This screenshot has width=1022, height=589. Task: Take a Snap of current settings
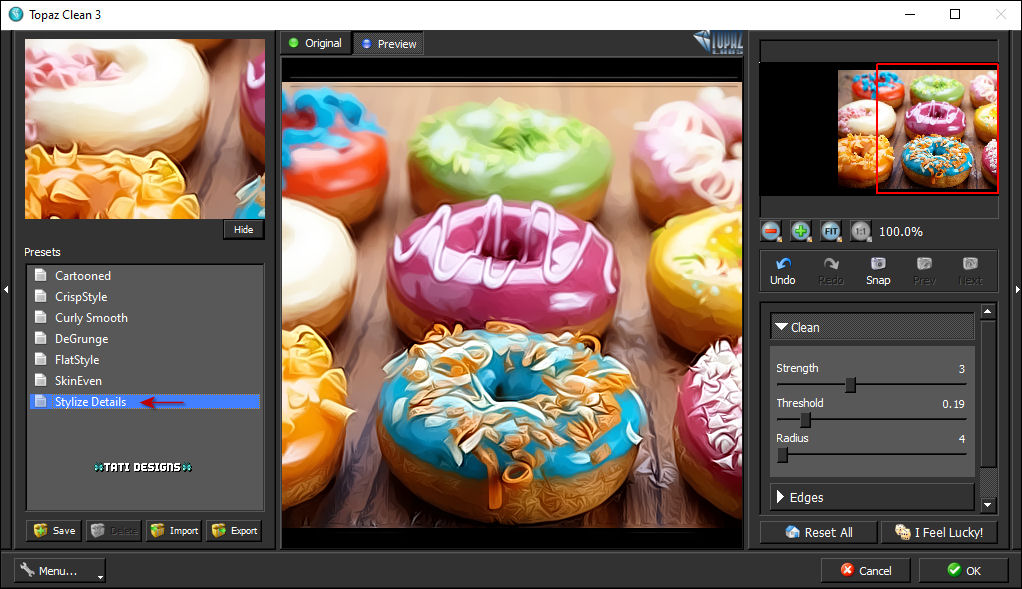click(878, 271)
